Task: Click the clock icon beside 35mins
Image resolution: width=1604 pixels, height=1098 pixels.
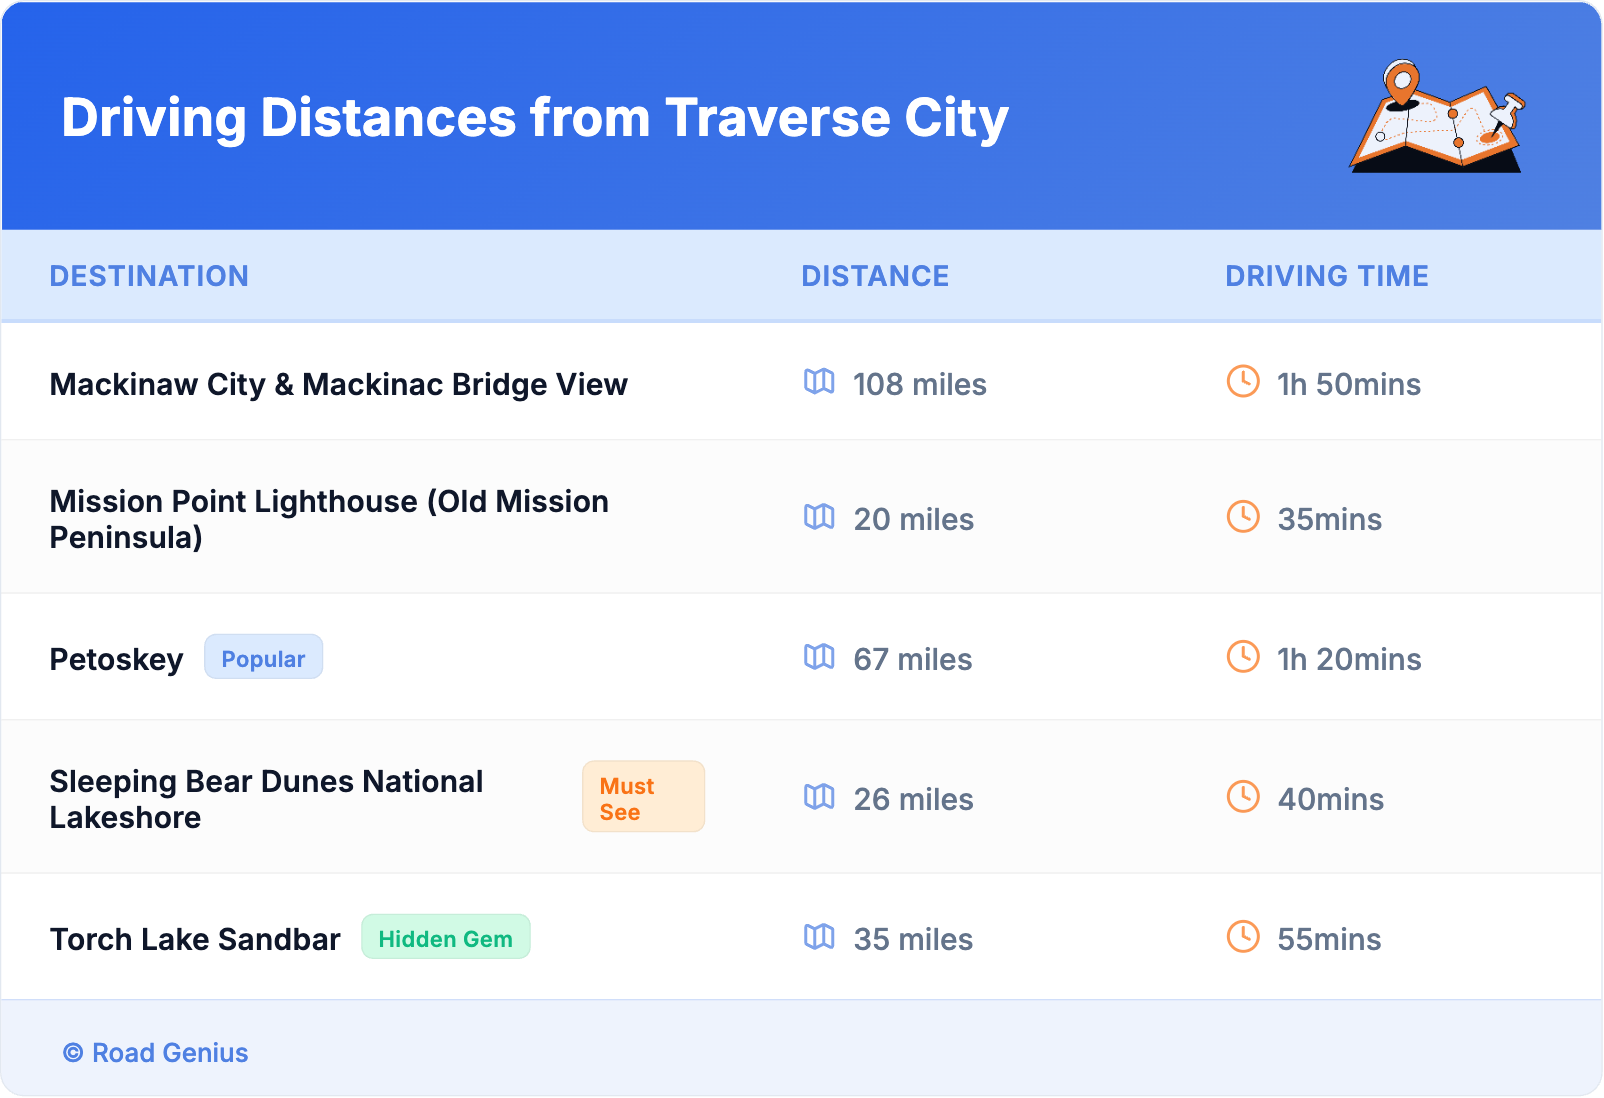Action: (x=1243, y=516)
